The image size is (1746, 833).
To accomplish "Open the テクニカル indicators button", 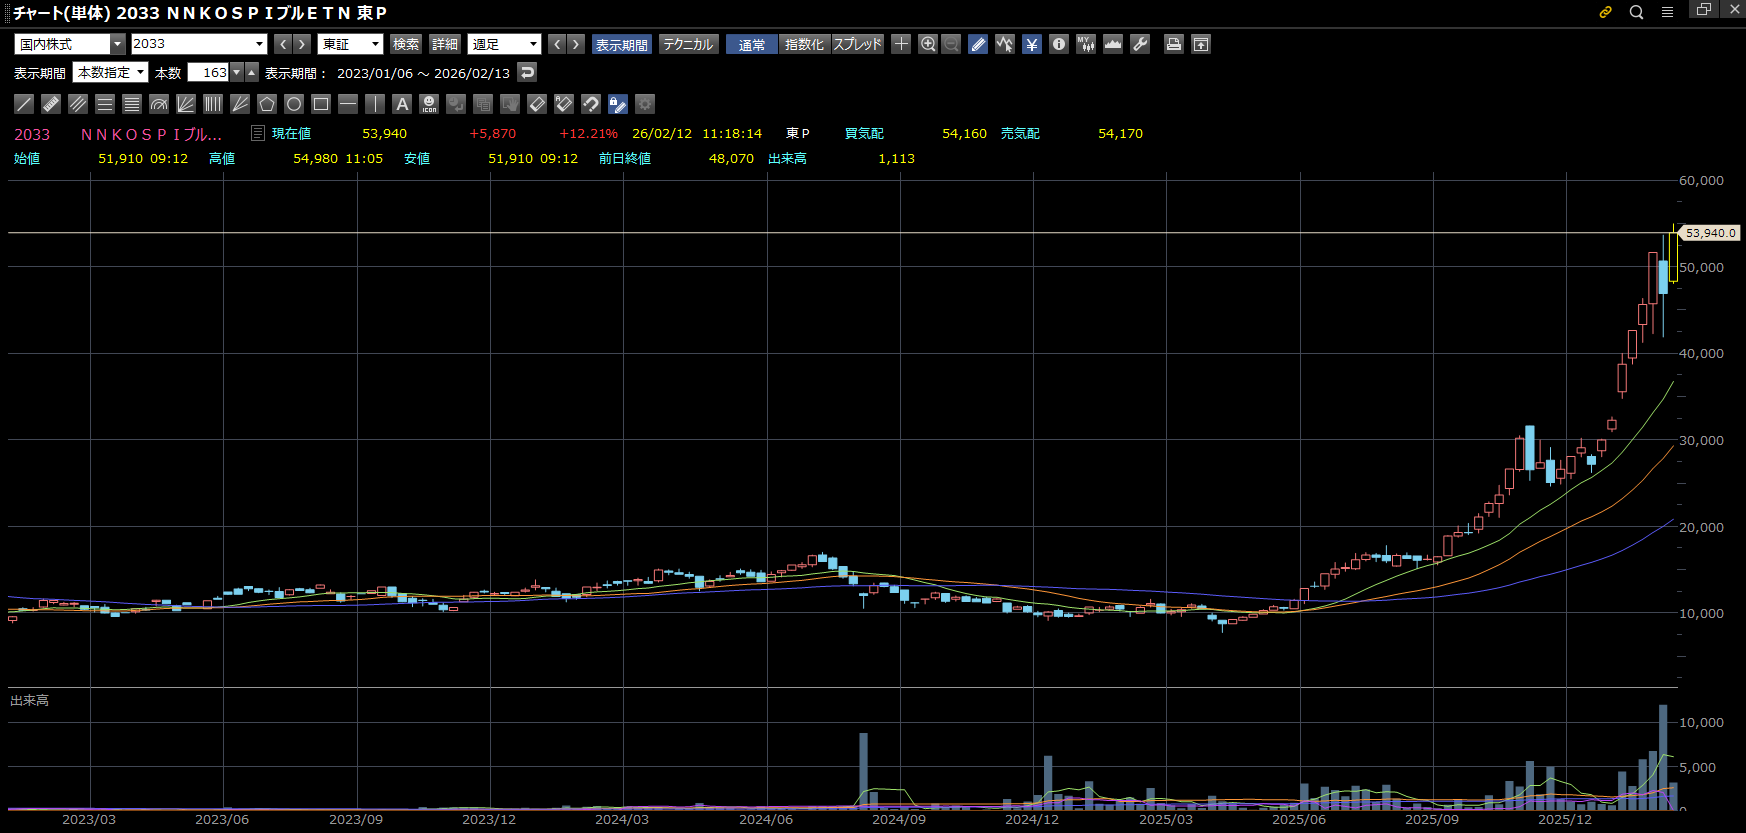I will (x=688, y=44).
